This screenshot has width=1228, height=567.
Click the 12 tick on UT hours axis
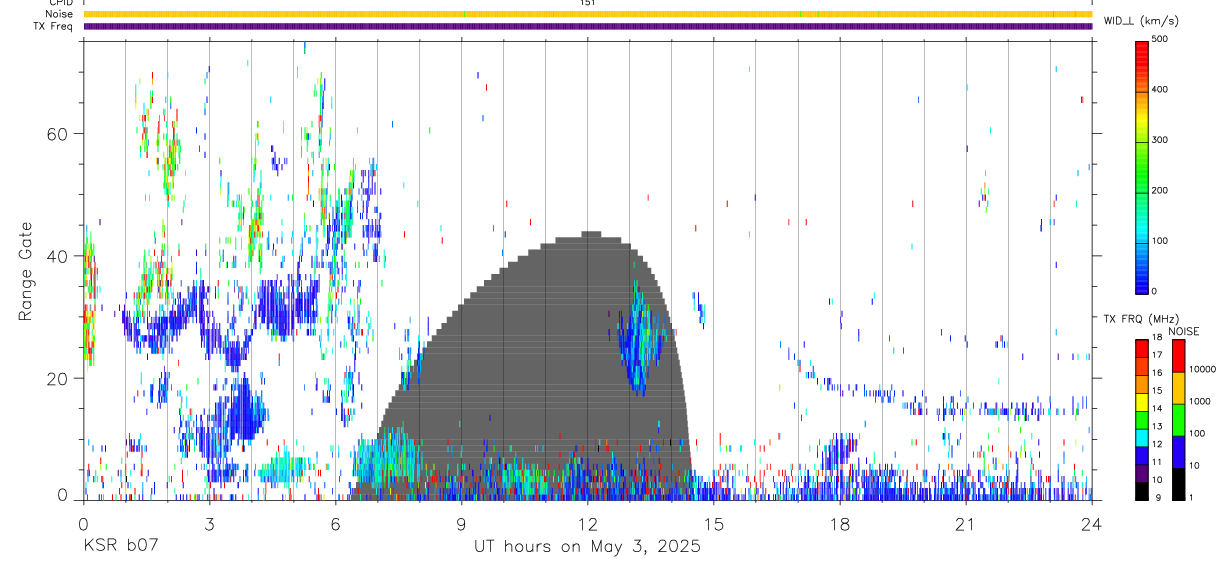[587, 525]
